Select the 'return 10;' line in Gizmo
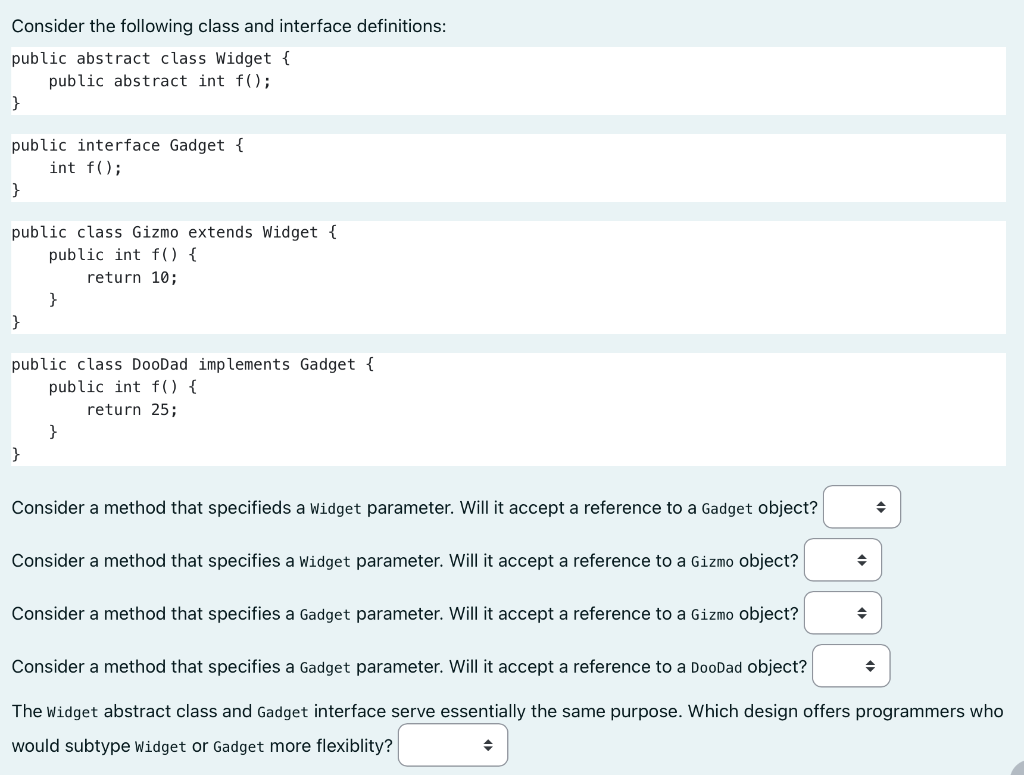Viewport: 1024px width, 775px height. point(133,277)
